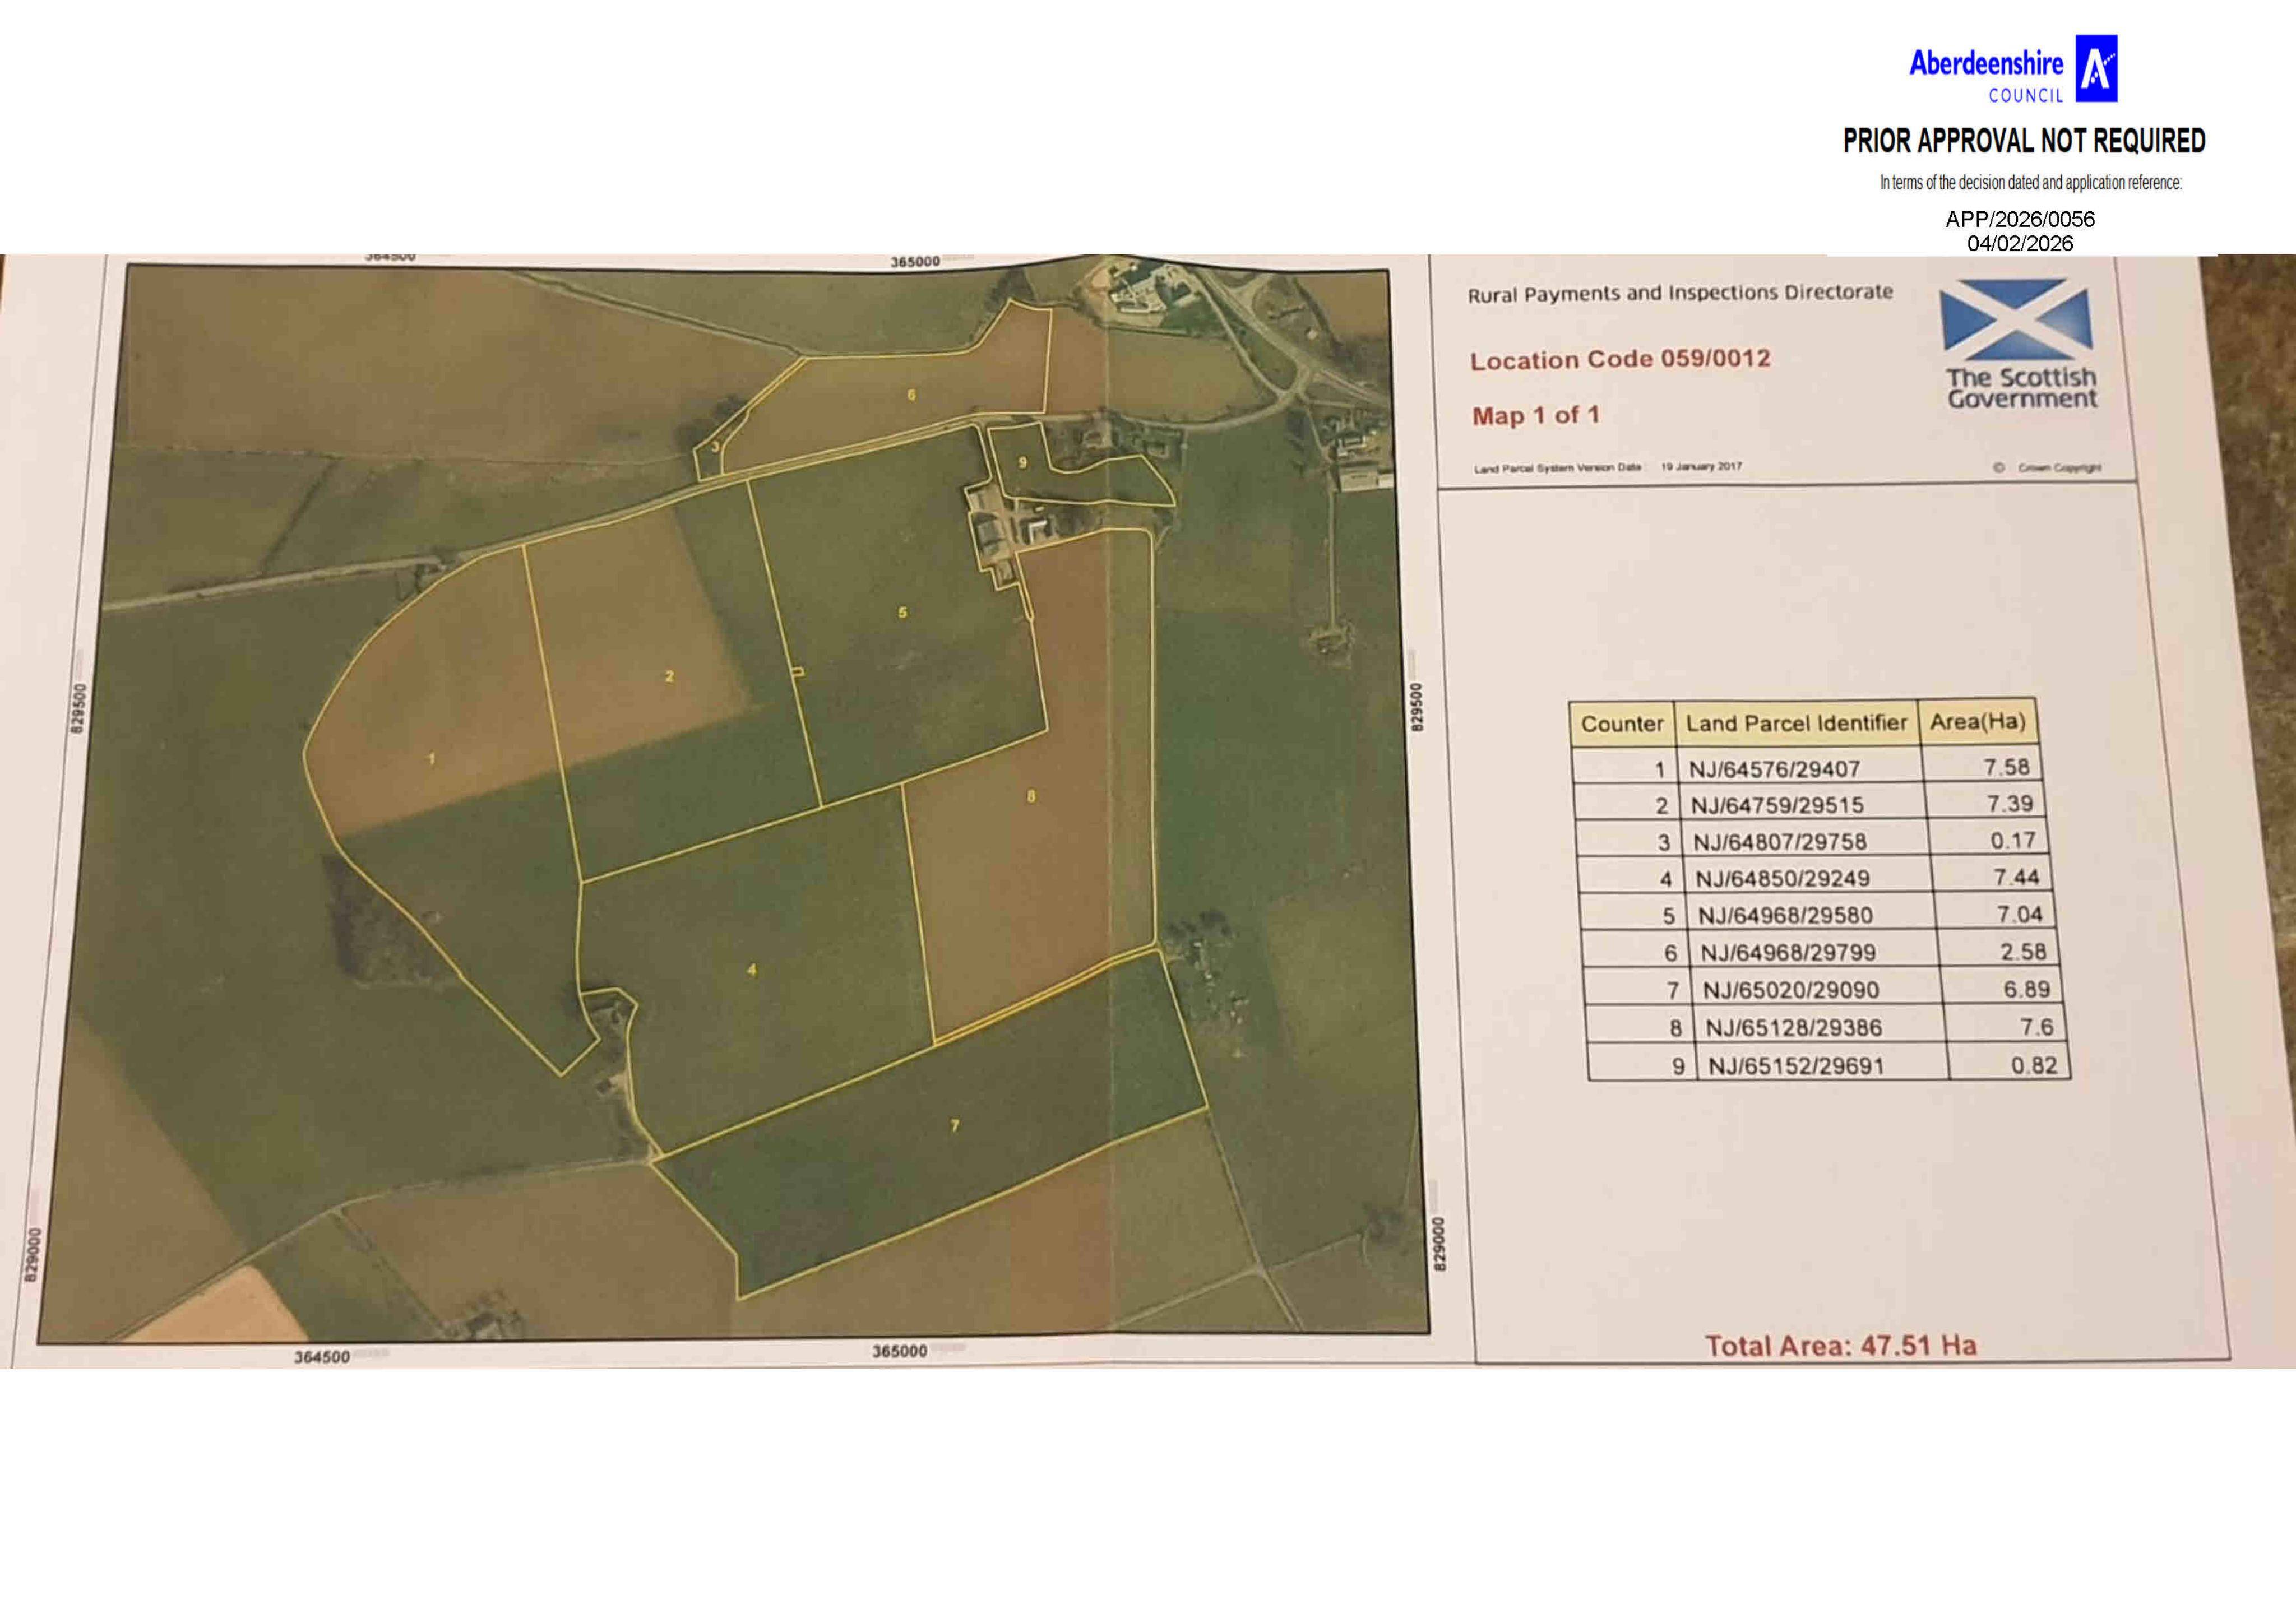2296x1623 pixels.
Task: Click area value 6.89 in table
Action: pos(2027,989)
